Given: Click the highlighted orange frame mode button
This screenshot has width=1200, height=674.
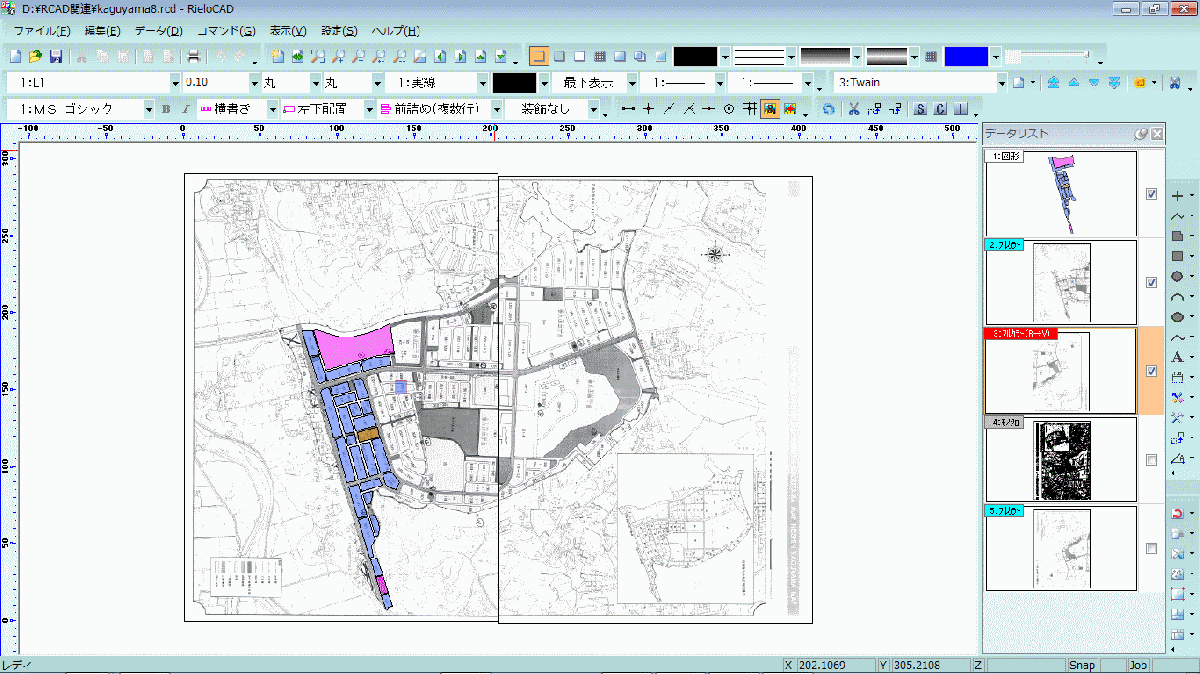Looking at the screenshot, I should tap(538, 56).
